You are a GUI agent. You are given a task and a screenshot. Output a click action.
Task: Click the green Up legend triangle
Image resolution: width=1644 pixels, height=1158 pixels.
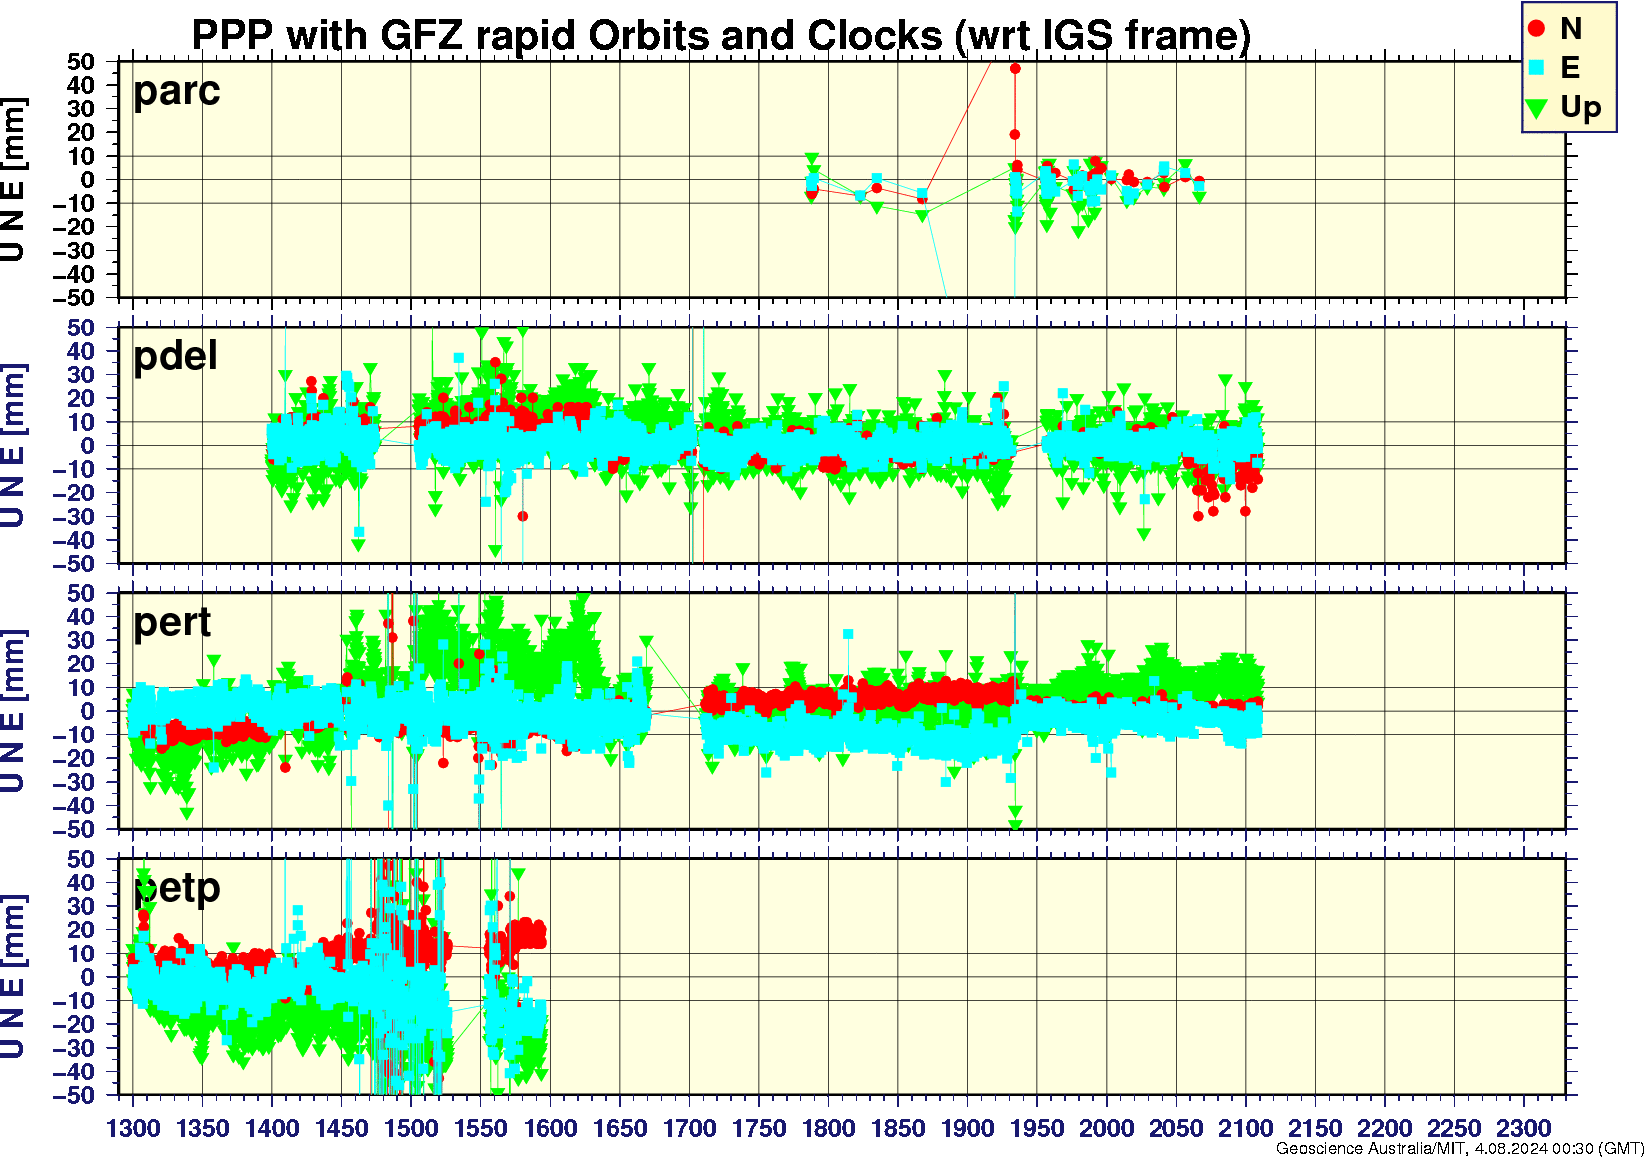coord(1538,107)
